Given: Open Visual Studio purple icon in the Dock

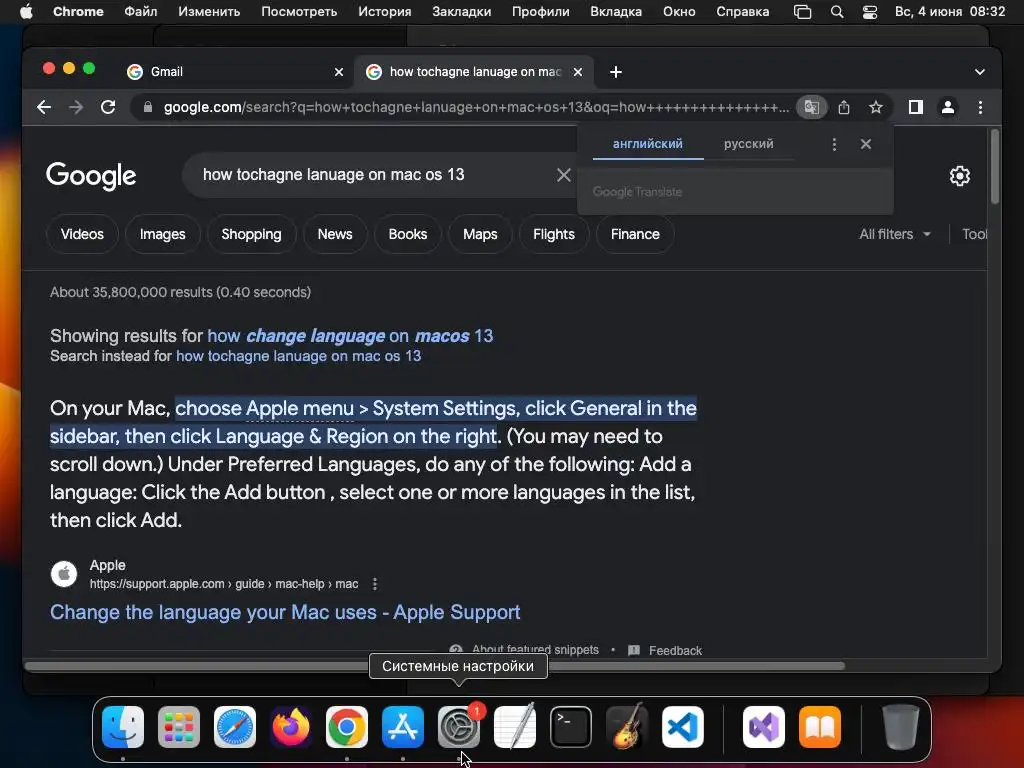Looking at the screenshot, I should (x=764, y=727).
